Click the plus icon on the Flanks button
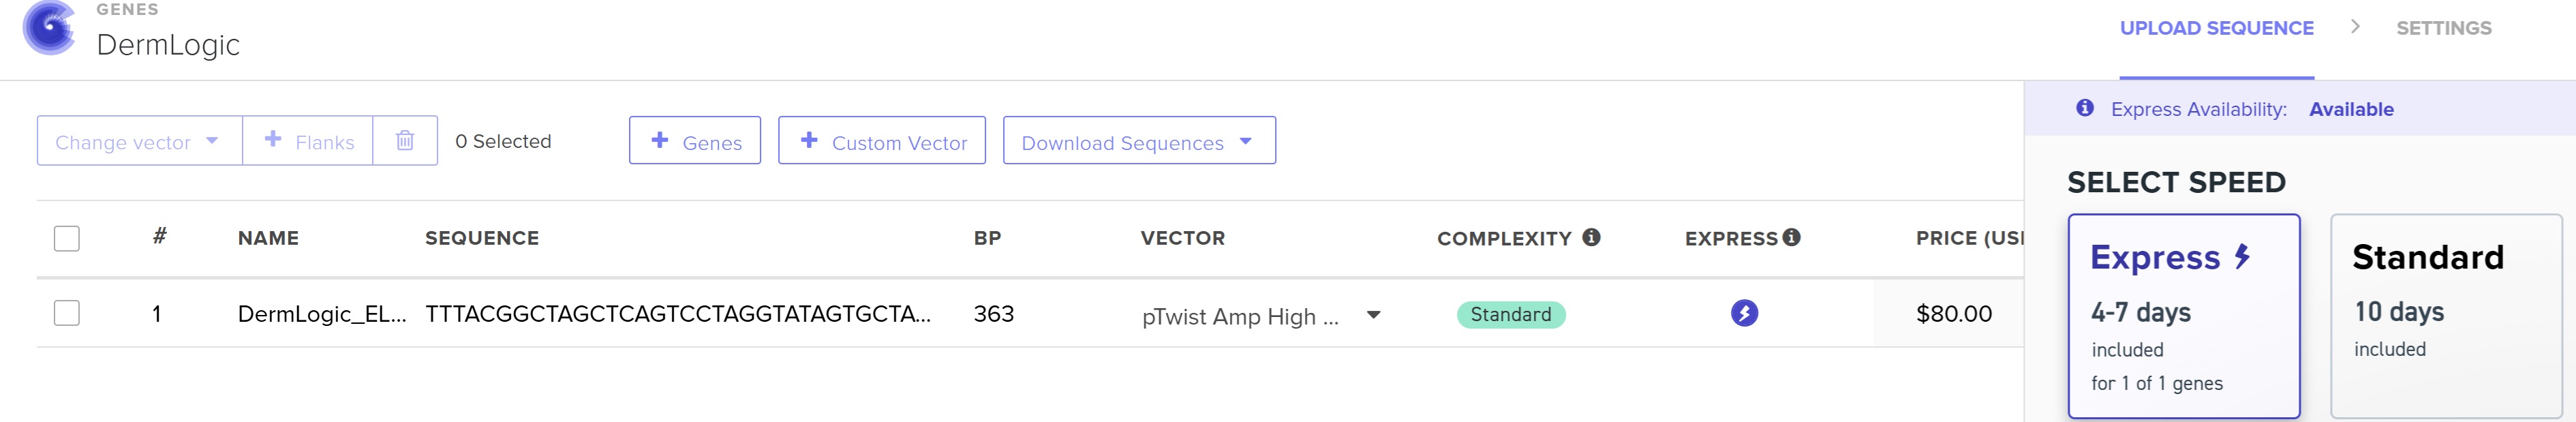2576x422 pixels. point(273,140)
